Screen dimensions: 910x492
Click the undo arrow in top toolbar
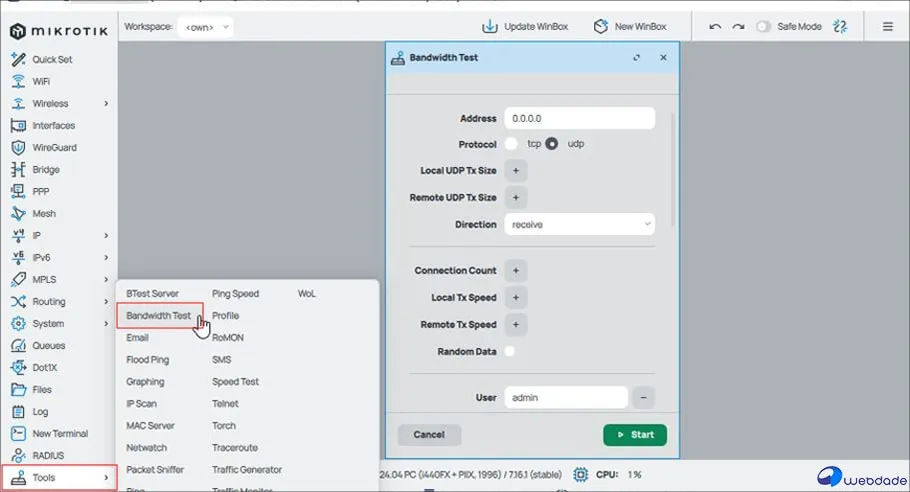[715, 26]
